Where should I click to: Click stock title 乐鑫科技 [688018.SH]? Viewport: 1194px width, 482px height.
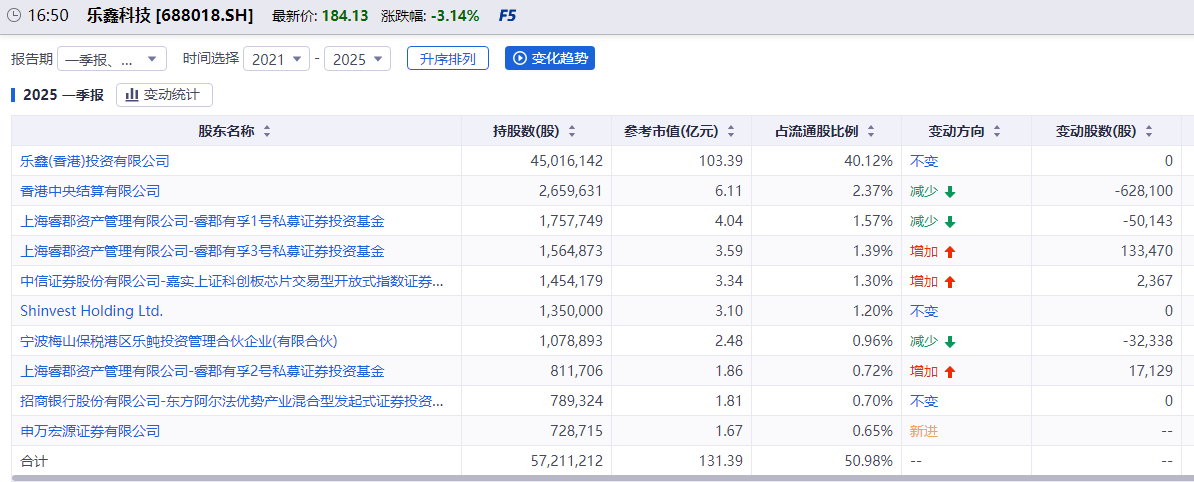click(x=170, y=15)
